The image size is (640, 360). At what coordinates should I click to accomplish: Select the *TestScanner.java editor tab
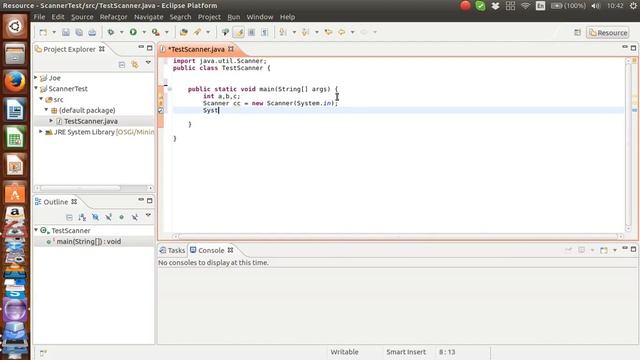tap(196, 49)
